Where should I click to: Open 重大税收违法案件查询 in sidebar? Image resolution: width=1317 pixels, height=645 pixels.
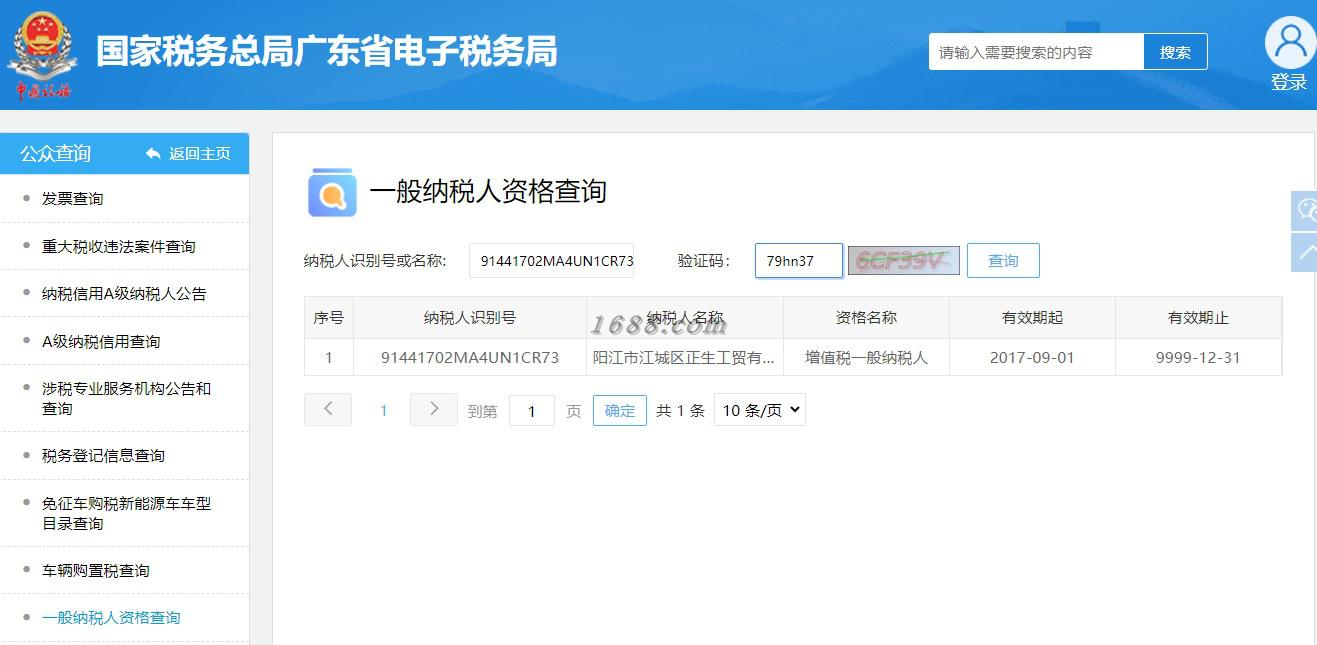coord(118,247)
